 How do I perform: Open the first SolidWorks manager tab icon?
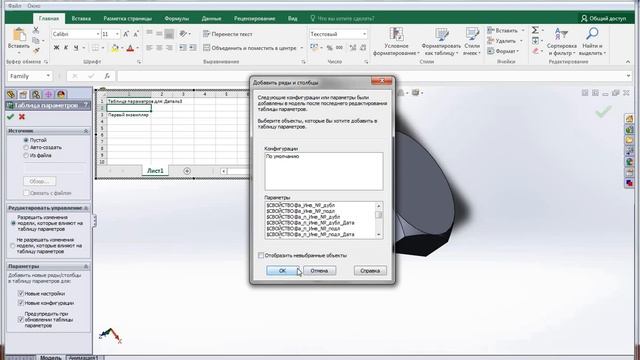(x=11, y=94)
